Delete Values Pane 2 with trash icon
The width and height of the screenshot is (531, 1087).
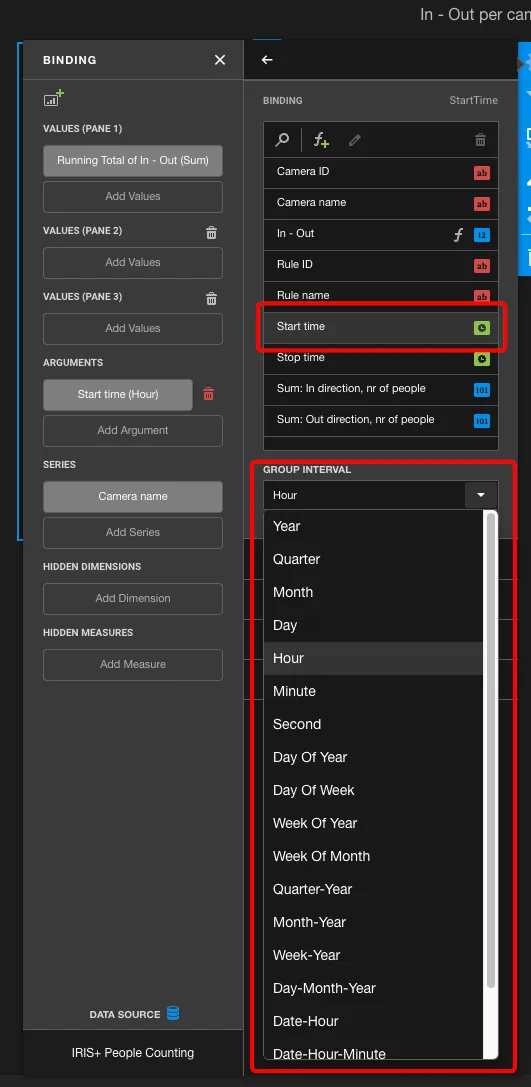[x=211, y=233]
